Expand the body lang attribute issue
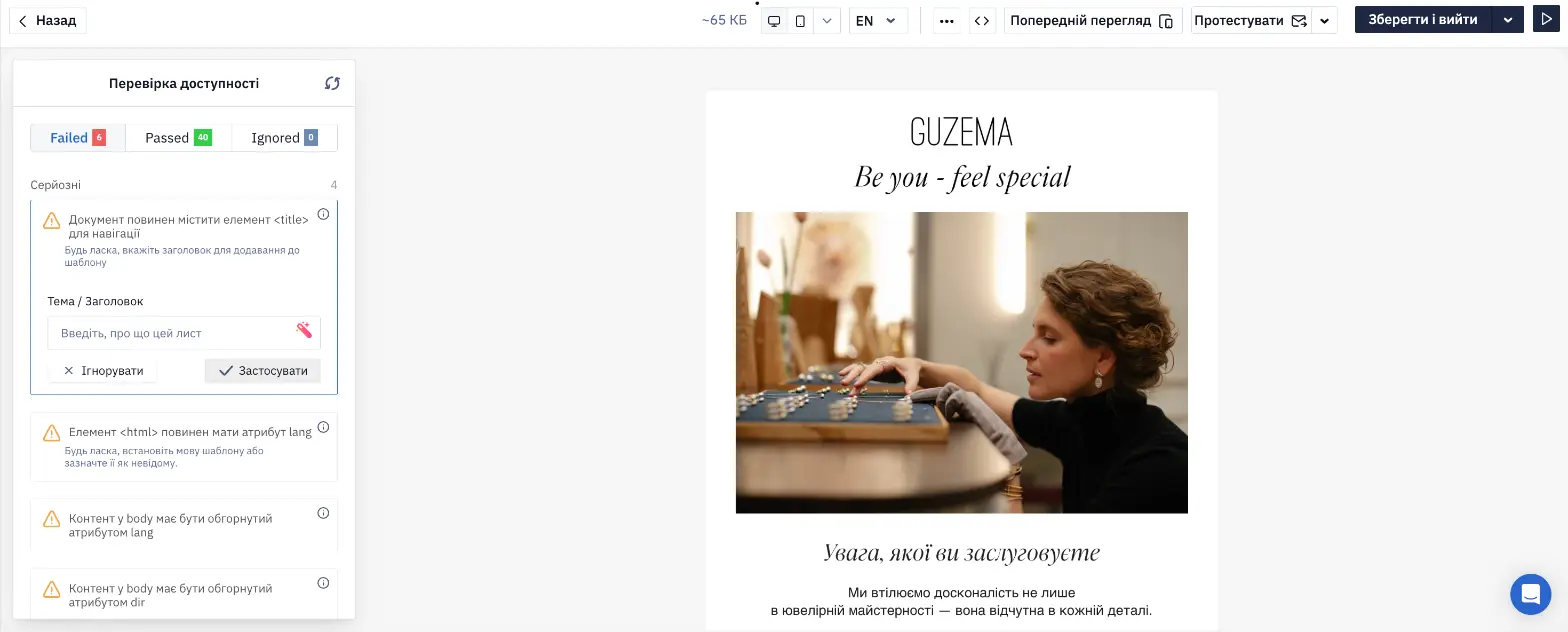 (184, 525)
